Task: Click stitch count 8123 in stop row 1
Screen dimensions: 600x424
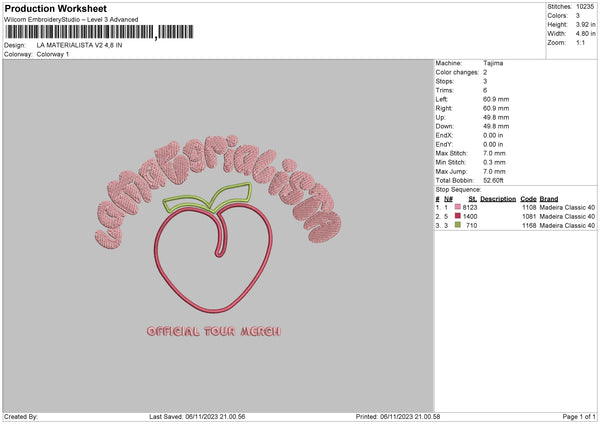Action: 470,207
